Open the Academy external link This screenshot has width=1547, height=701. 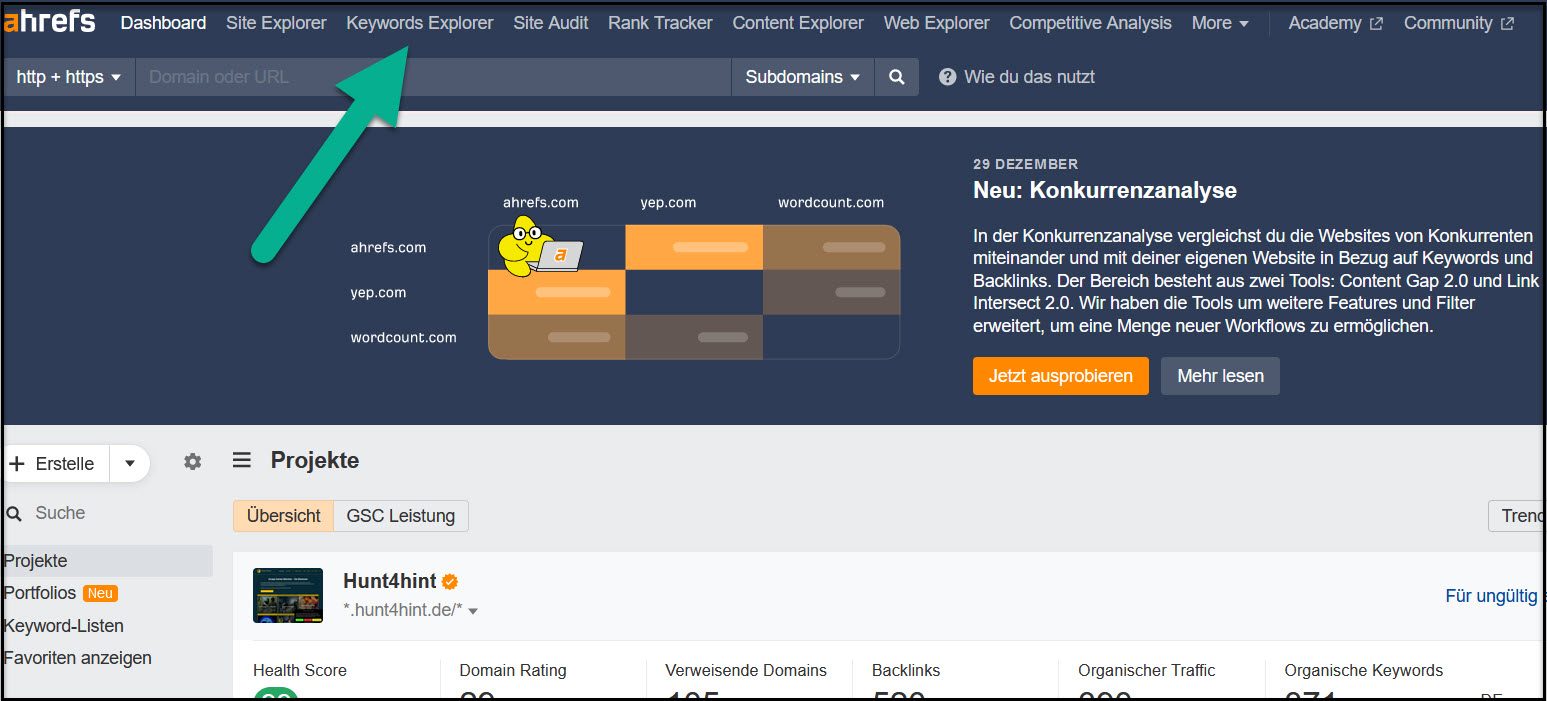1335,23
